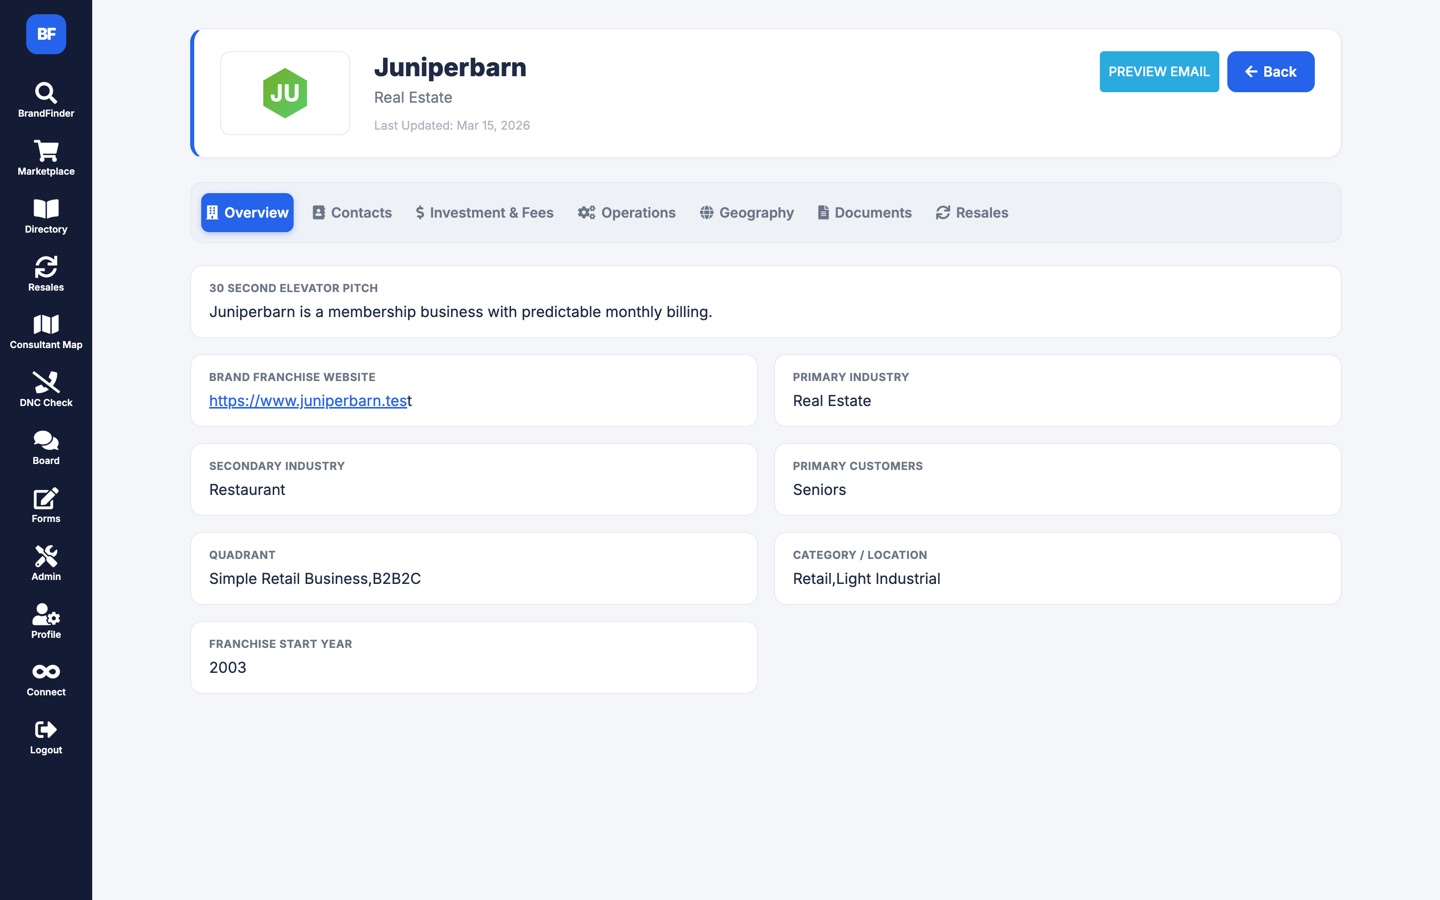View the Geography tab

(x=747, y=213)
